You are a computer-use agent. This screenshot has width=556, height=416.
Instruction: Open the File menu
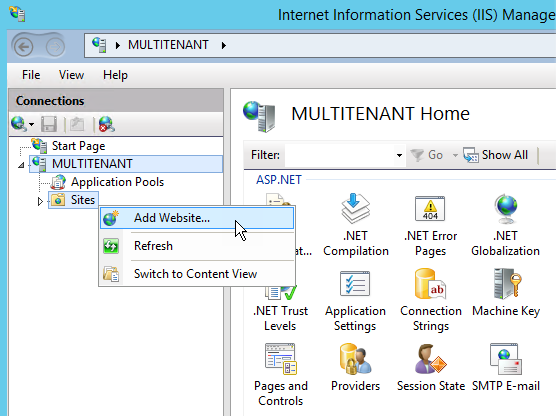click(x=31, y=75)
